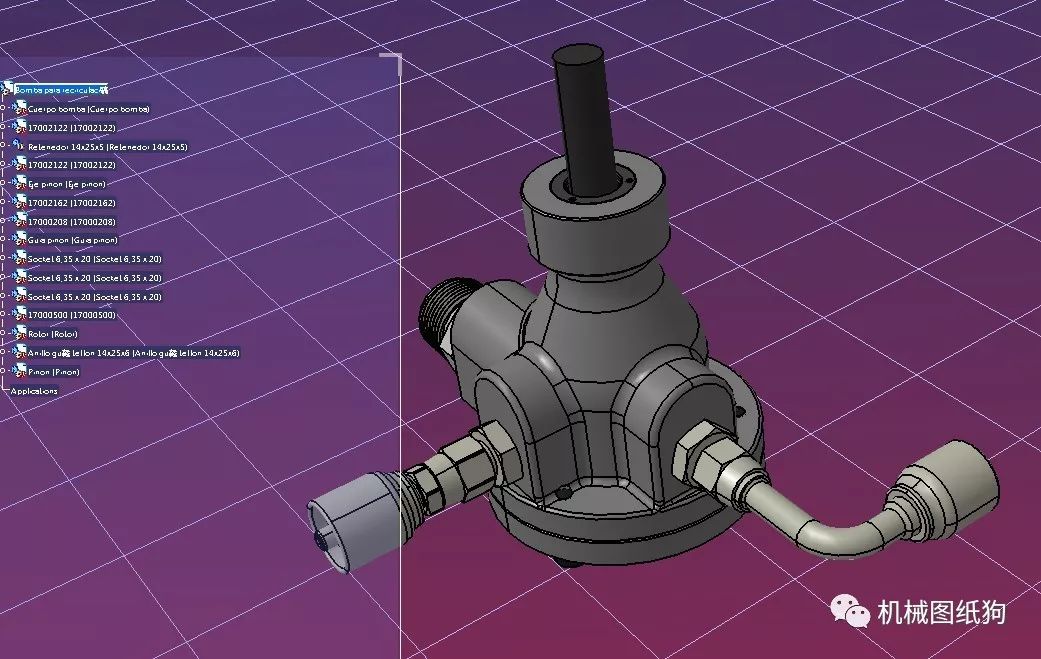Select the Applications node in tree

[34, 391]
